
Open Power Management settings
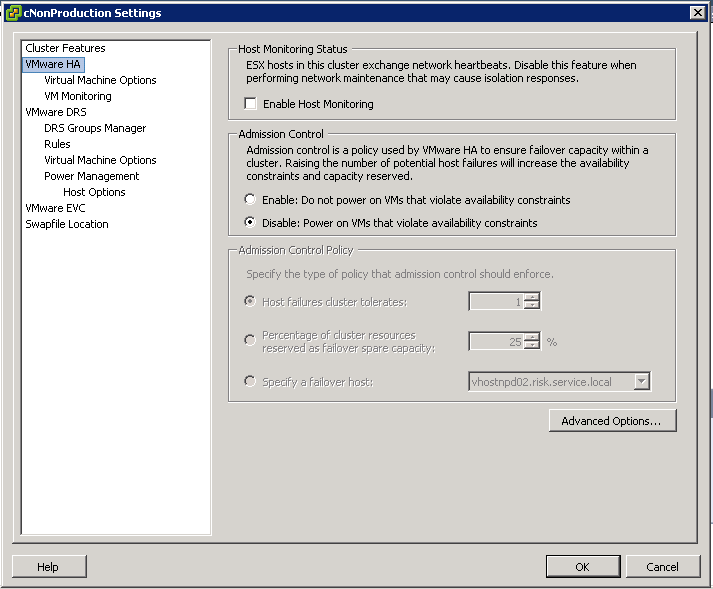pyautogui.click(x=91, y=176)
